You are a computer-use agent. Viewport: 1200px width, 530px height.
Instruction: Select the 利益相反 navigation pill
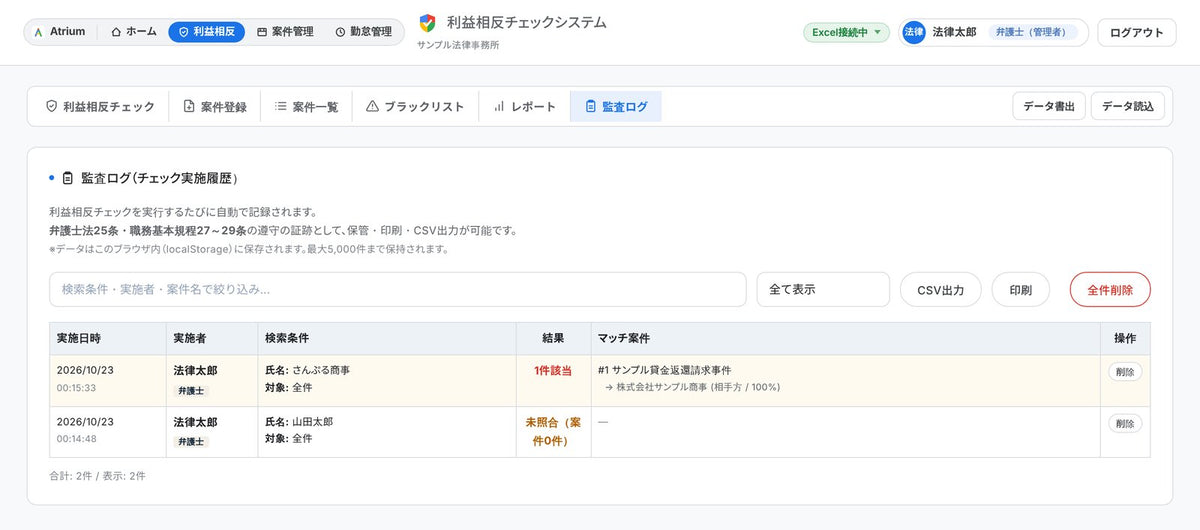pyautogui.click(x=206, y=32)
